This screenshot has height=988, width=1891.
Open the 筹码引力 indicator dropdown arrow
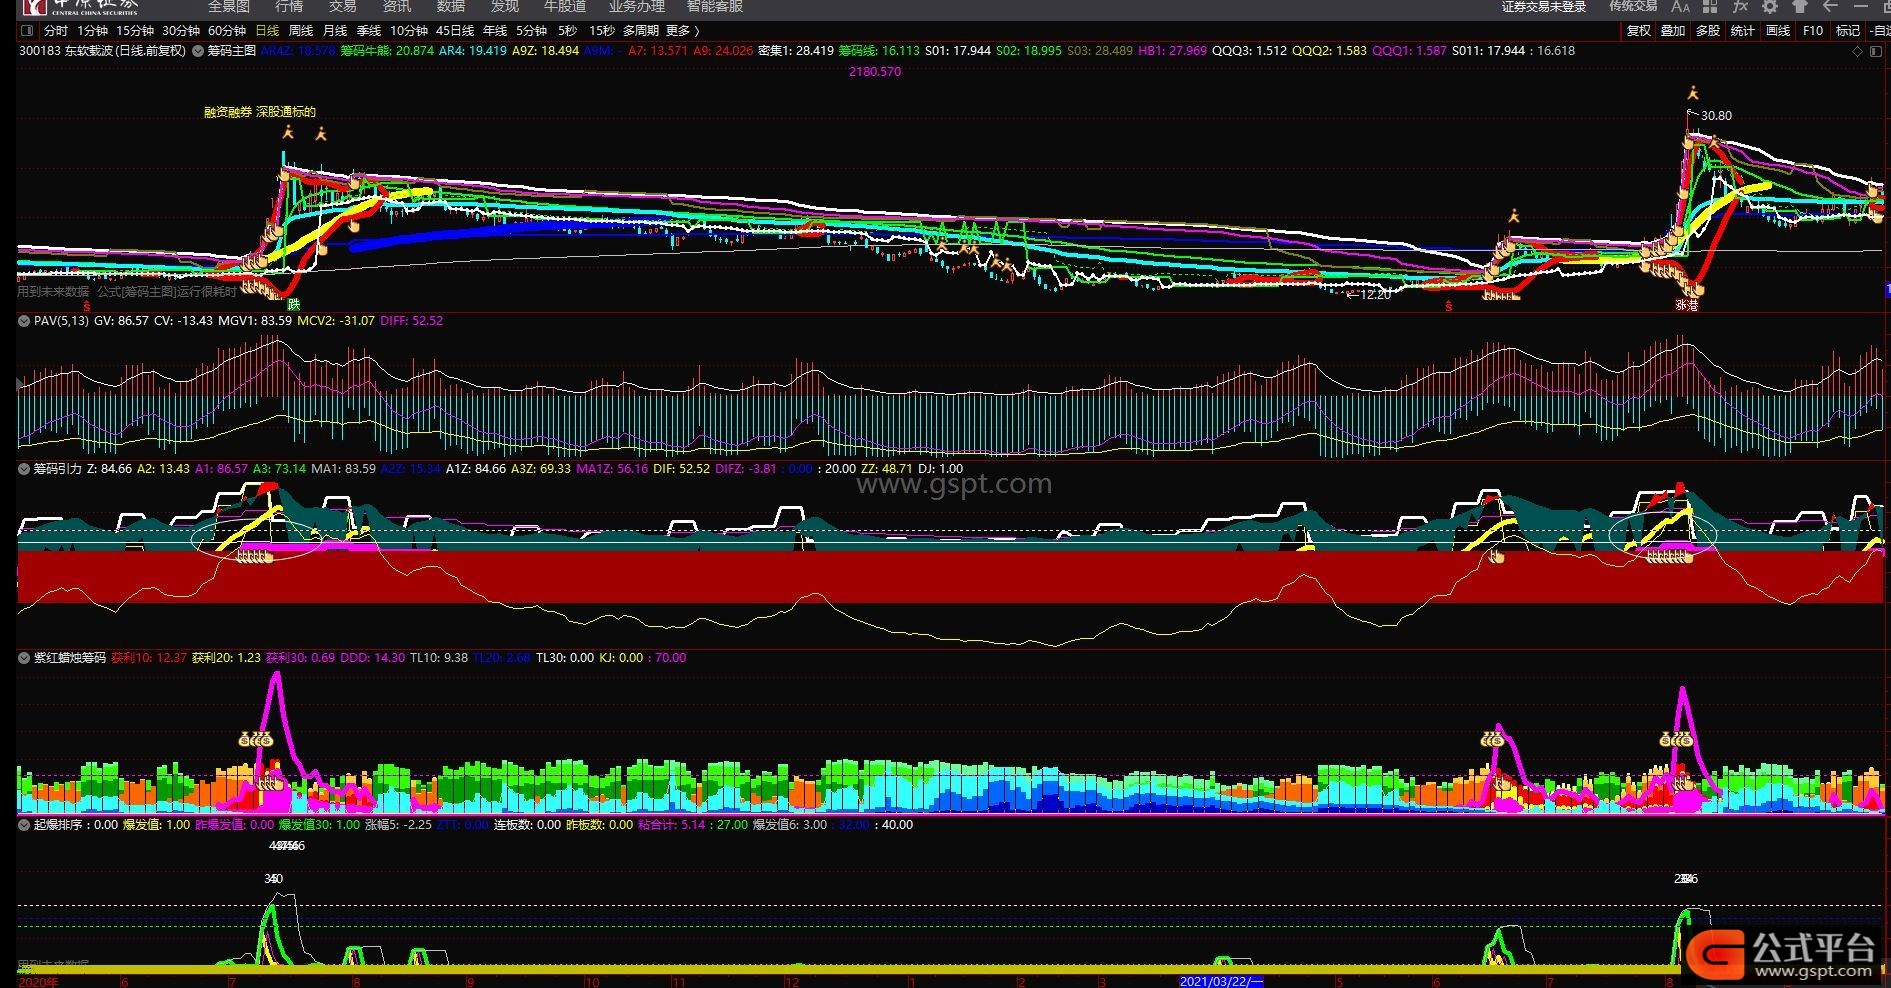(24, 468)
